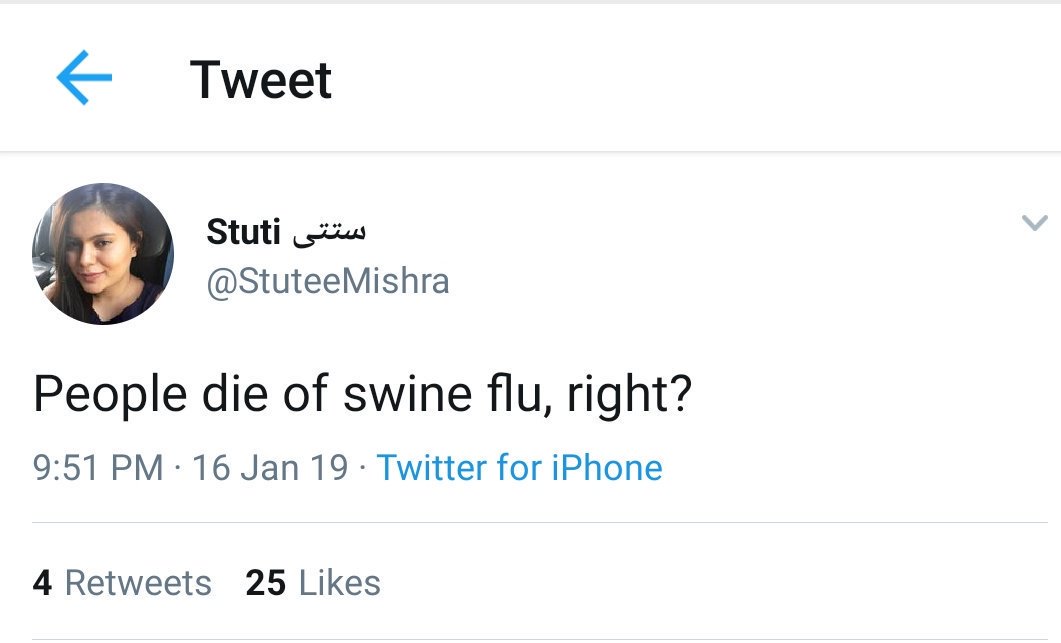Click the Urdu script name beside Stuti
Screen dimensions: 1061x643
tap(329, 232)
